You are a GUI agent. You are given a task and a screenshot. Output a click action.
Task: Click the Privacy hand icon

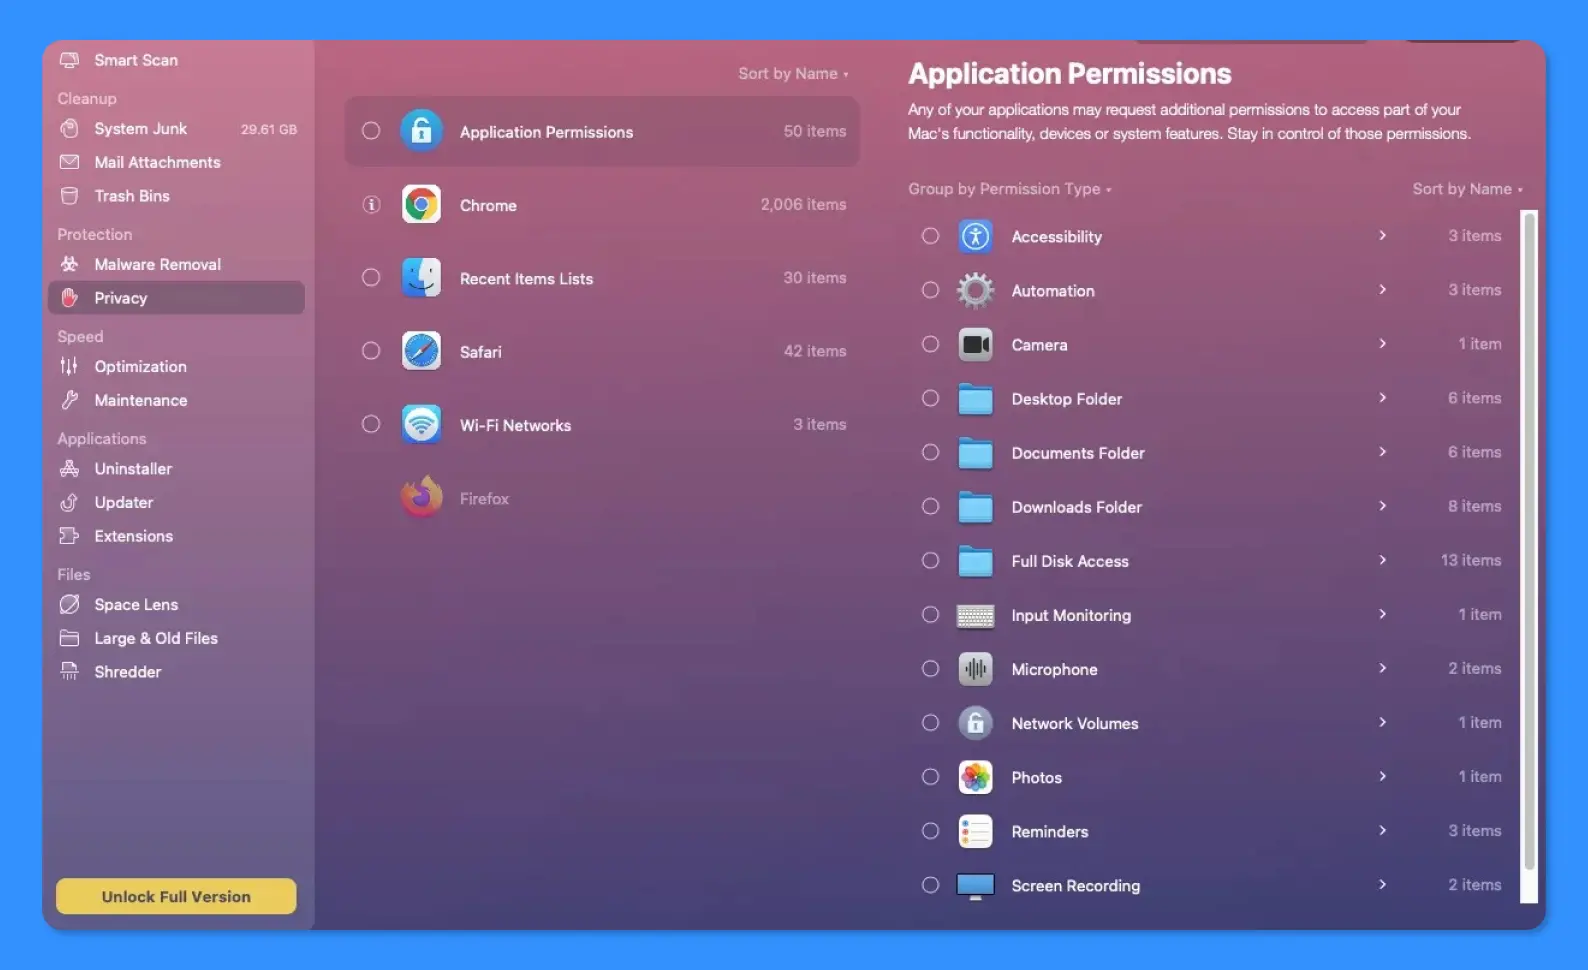69,298
